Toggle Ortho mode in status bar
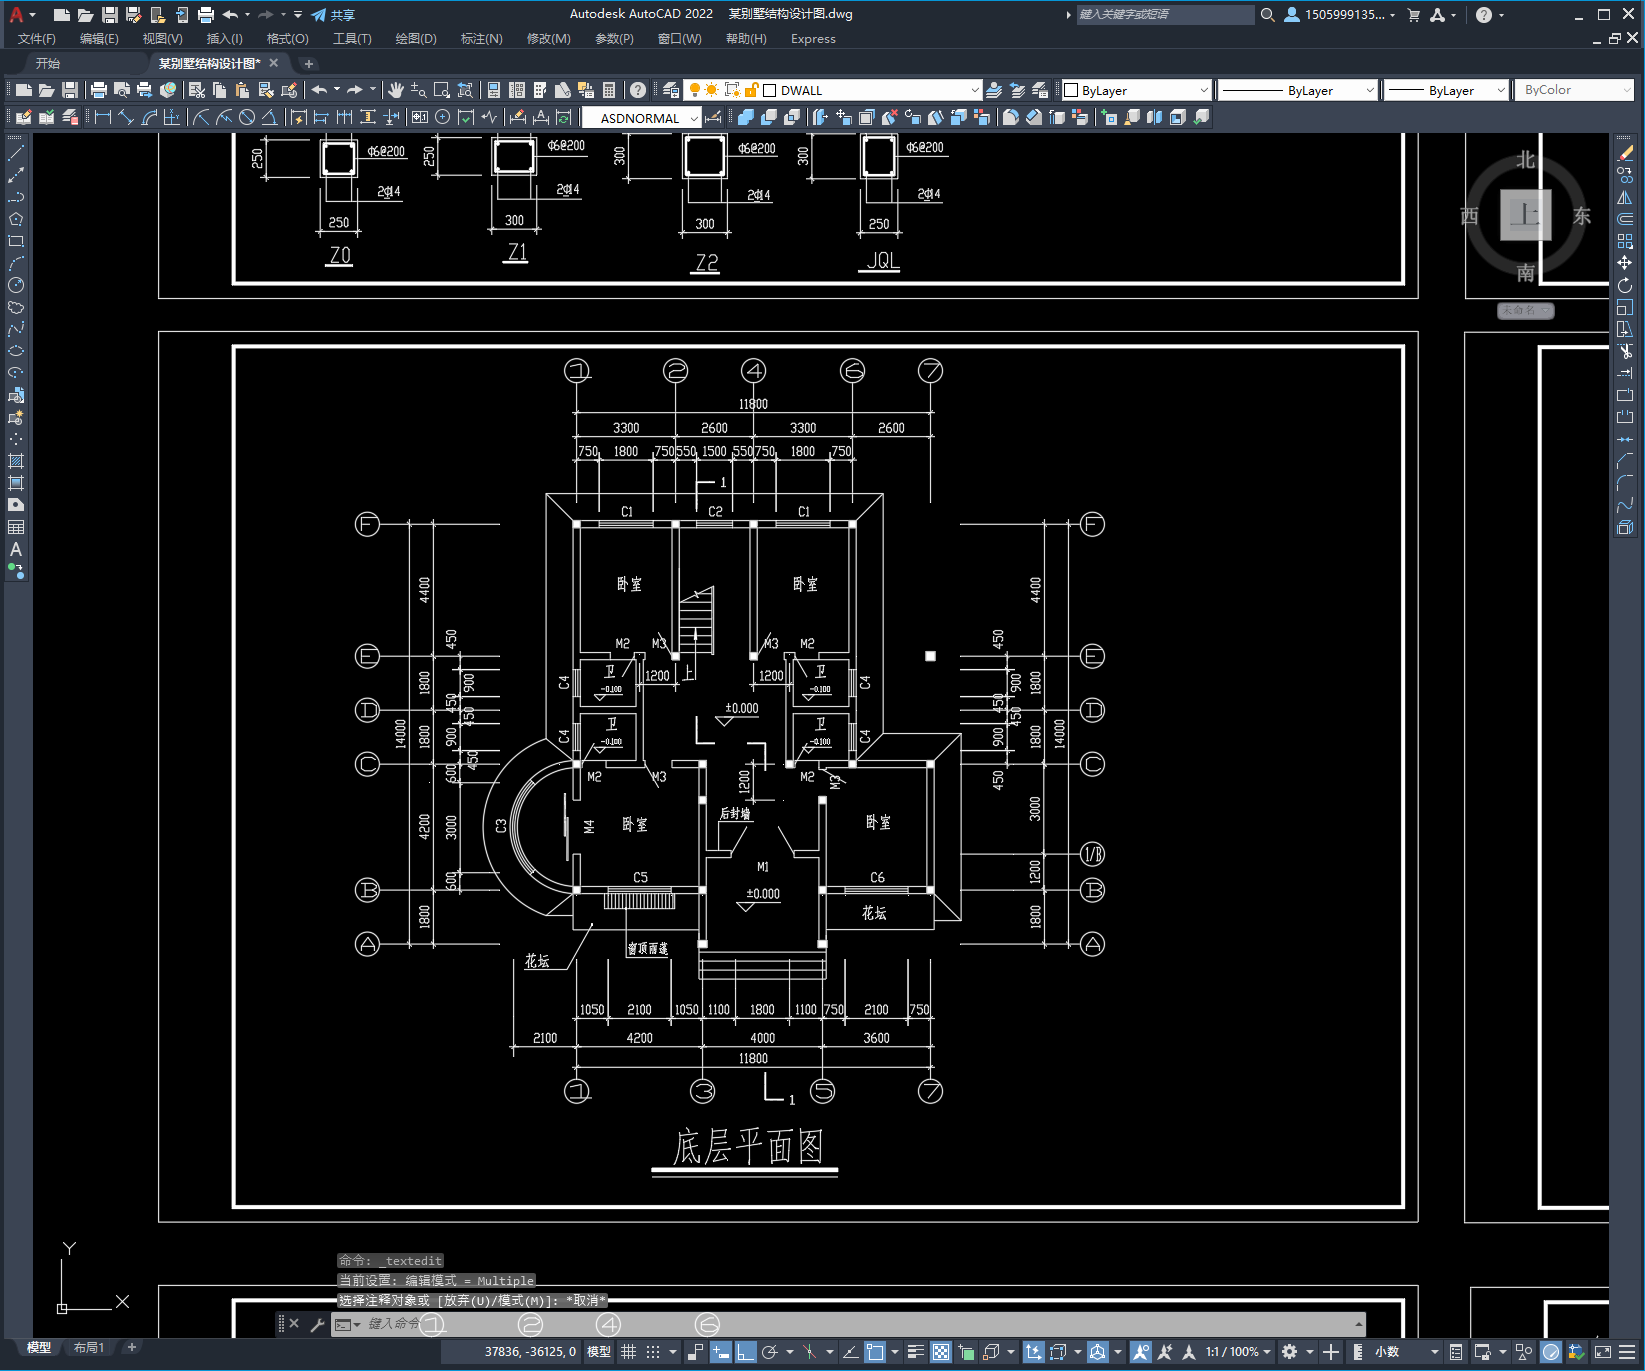1645x1371 pixels. click(745, 1352)
